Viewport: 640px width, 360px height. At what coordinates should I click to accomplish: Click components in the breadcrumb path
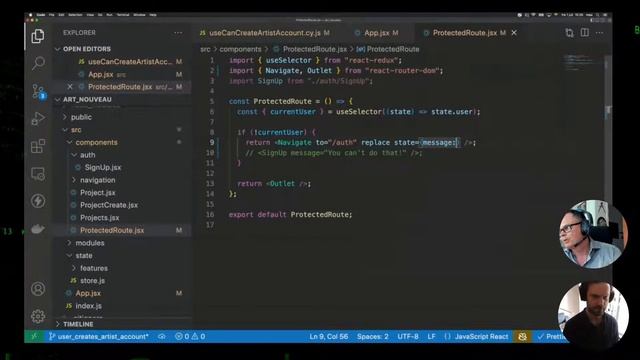click(x=240, y=49)
